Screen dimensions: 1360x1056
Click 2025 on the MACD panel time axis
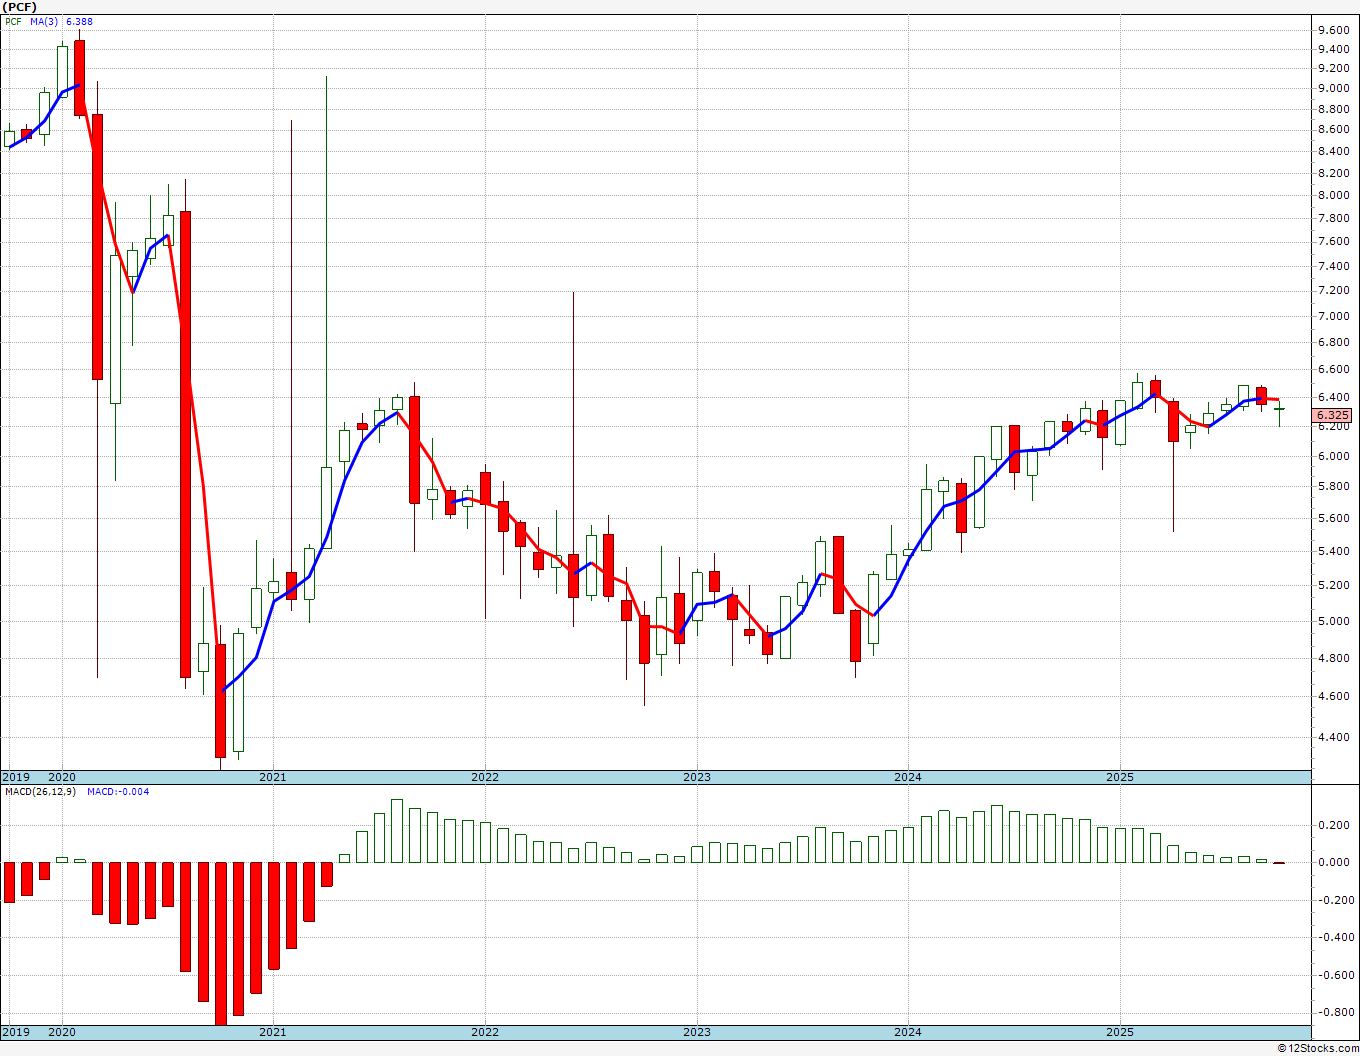click(x=1120, y=1032)
